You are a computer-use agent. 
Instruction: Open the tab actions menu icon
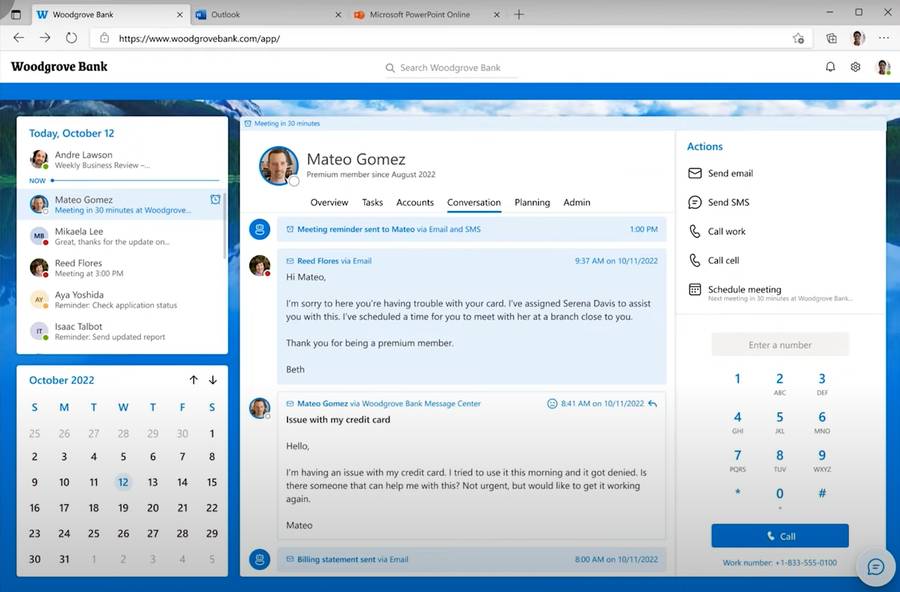(15, 14)
